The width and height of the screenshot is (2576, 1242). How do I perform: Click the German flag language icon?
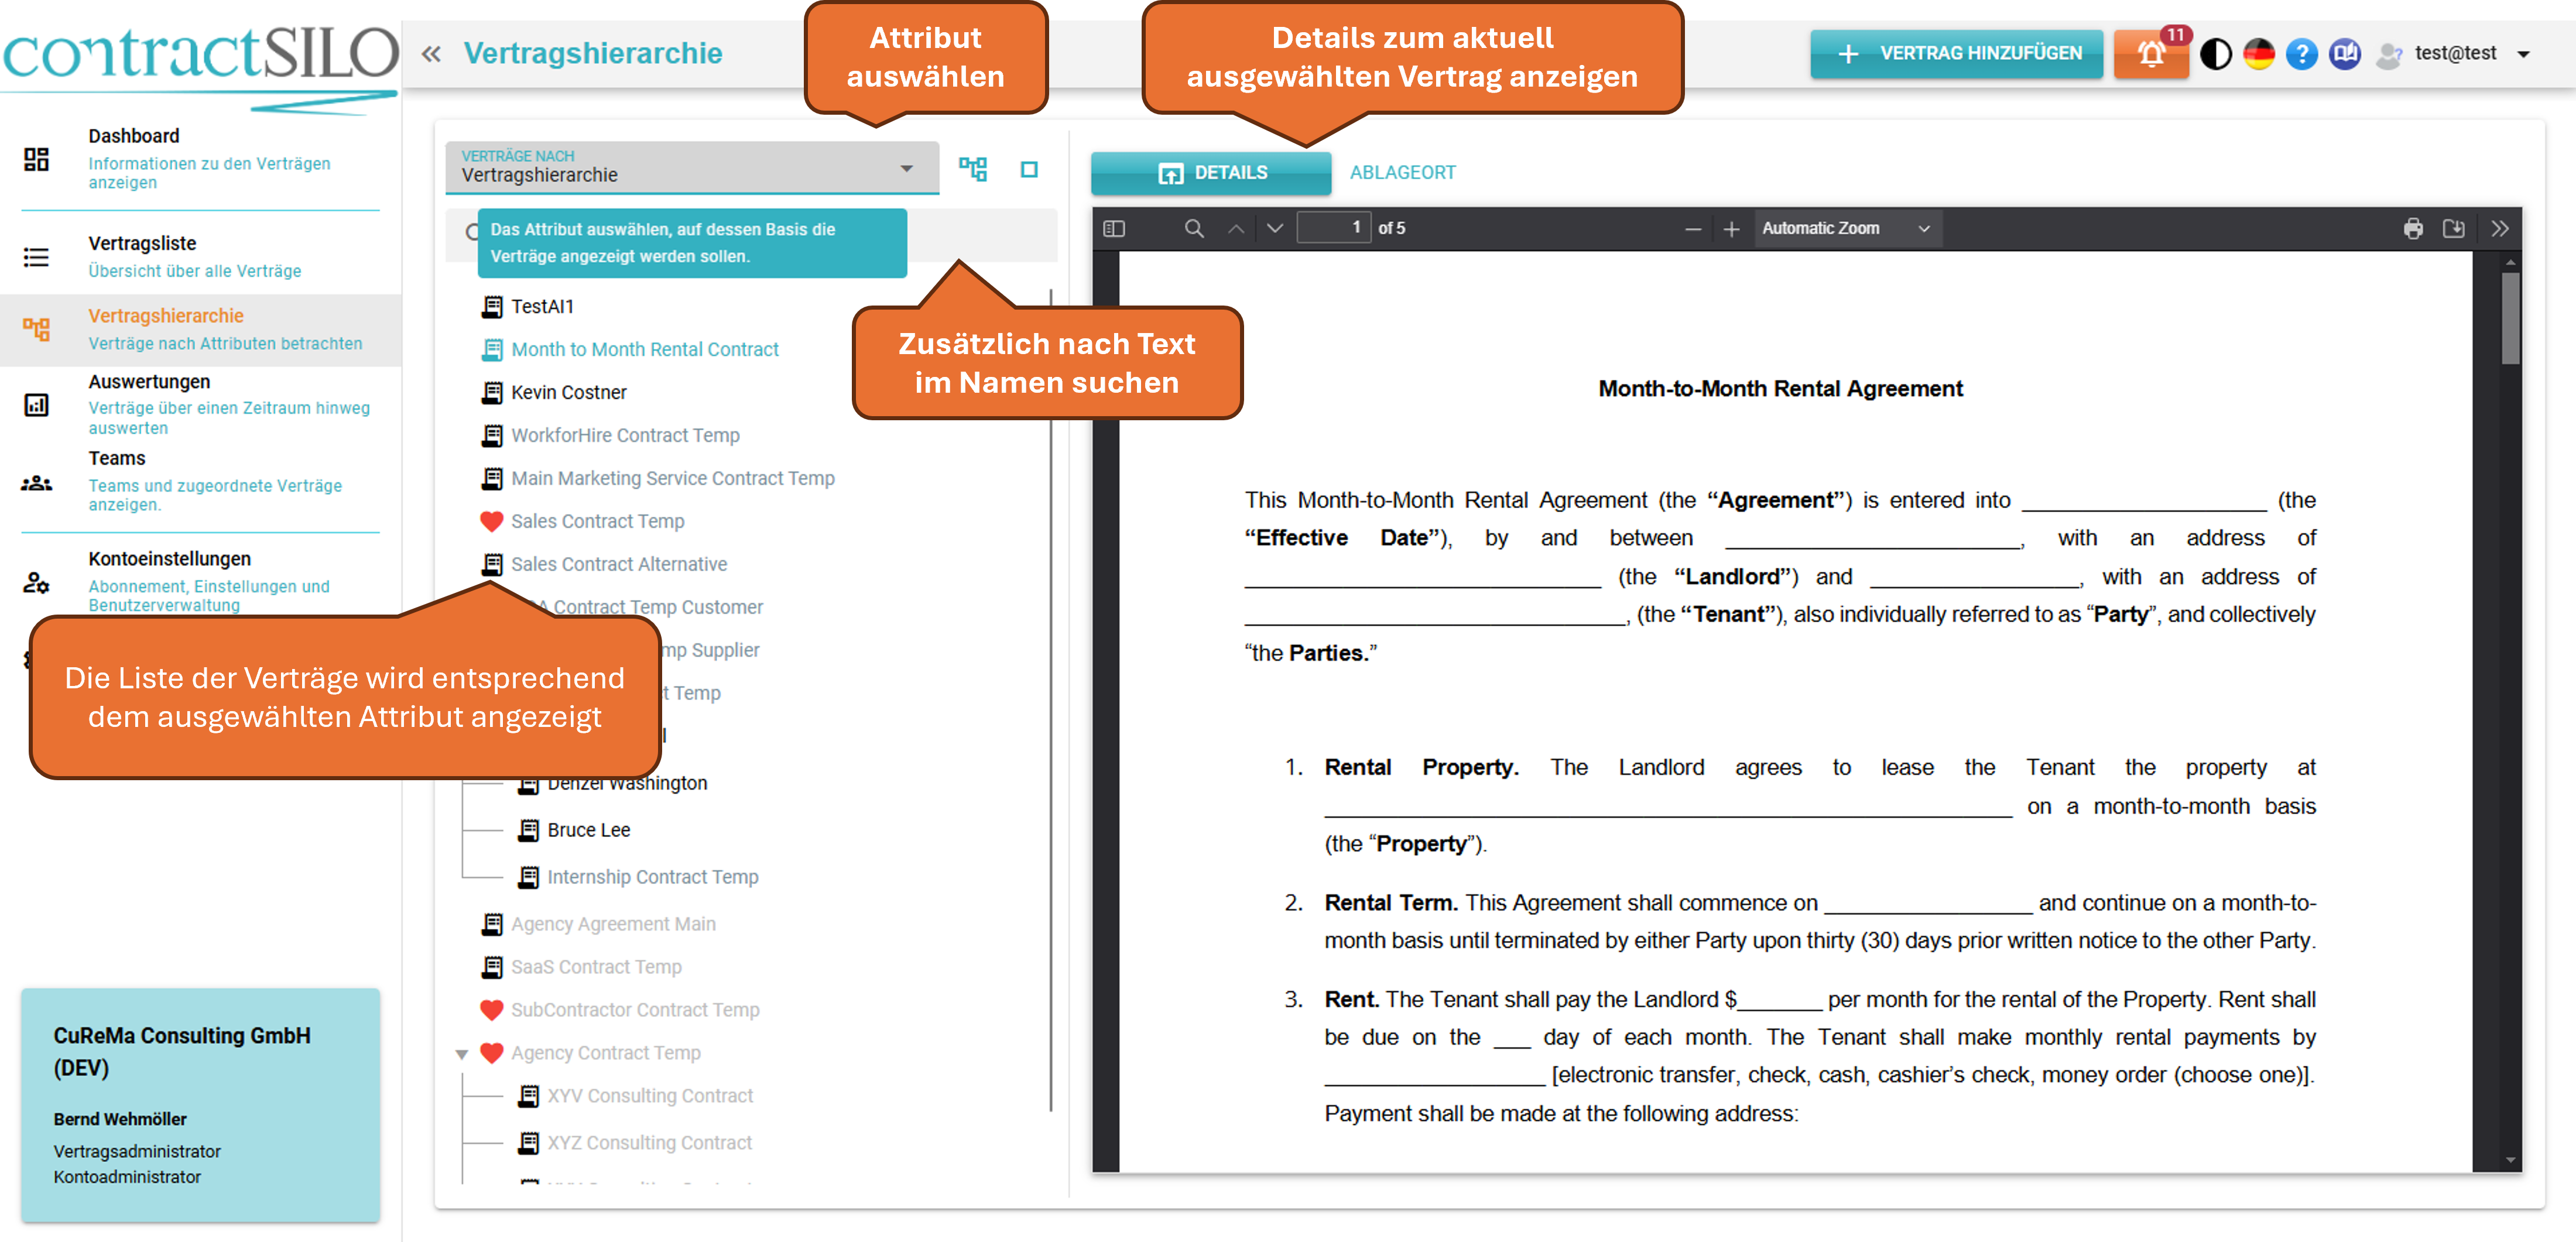point(2258,54)
